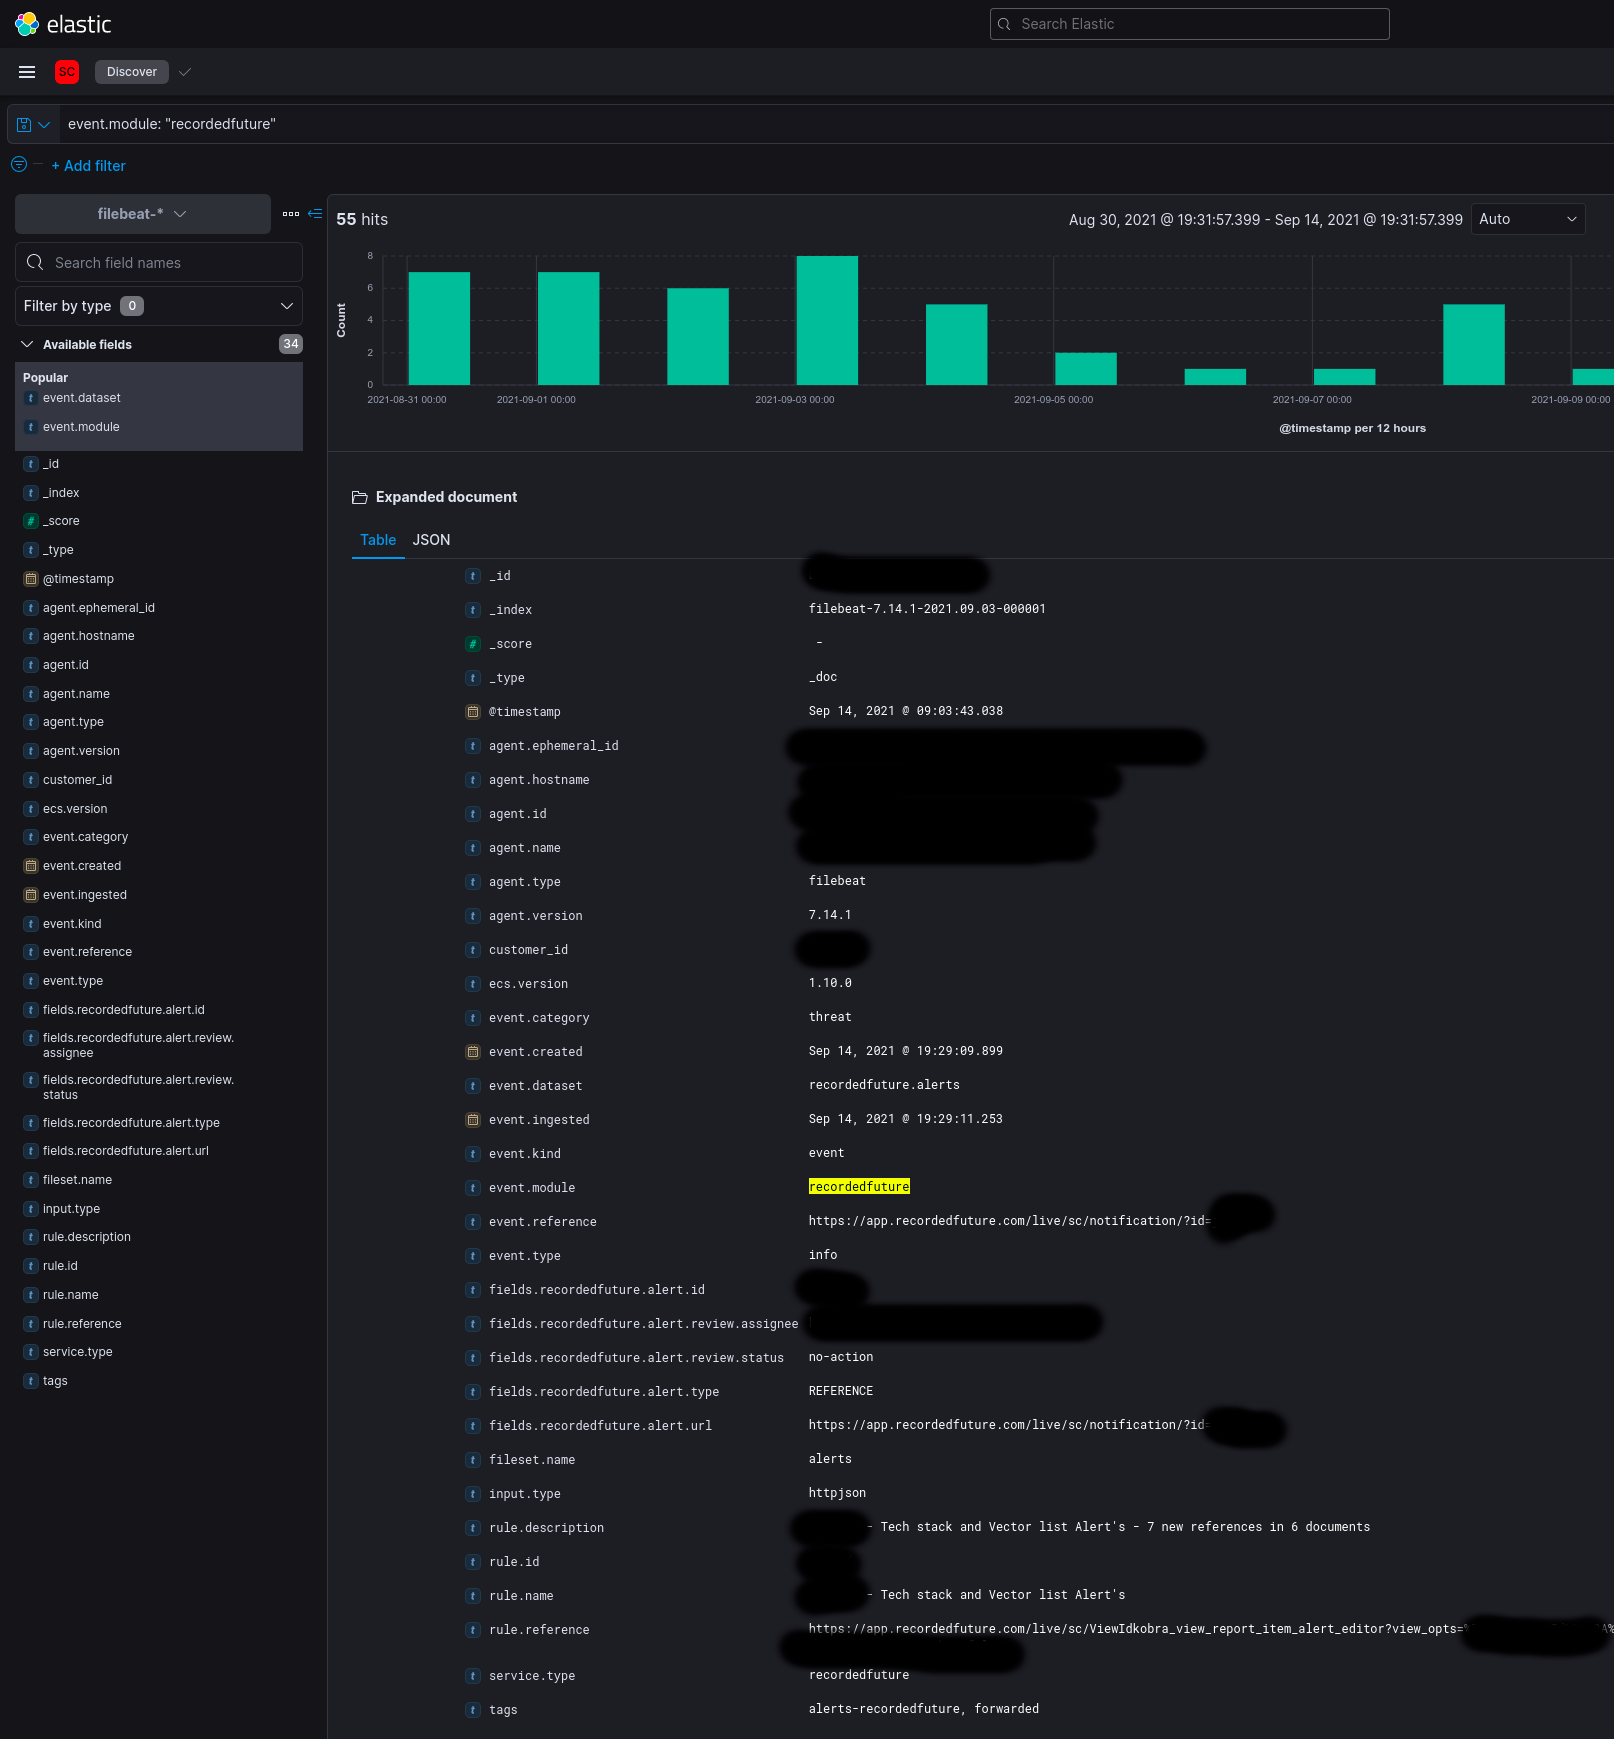Expand the Filter by type dropdown
Viewport: 1614px width, 1739px height.
(159, 306)
